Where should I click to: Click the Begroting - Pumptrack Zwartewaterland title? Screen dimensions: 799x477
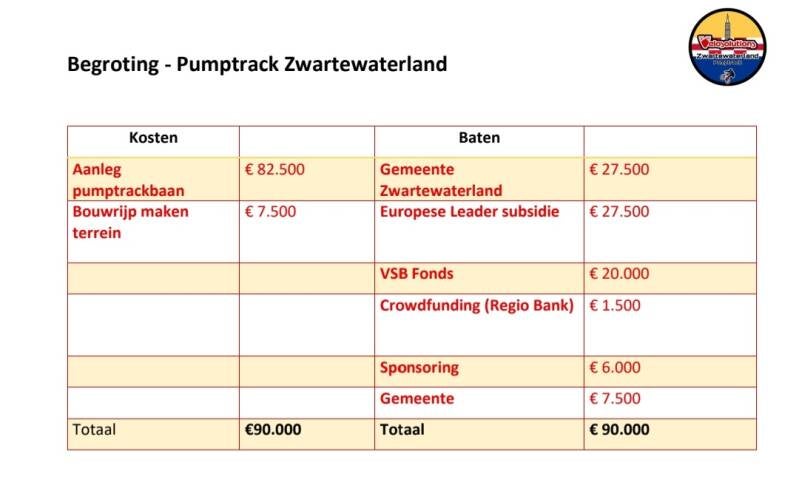257,65
